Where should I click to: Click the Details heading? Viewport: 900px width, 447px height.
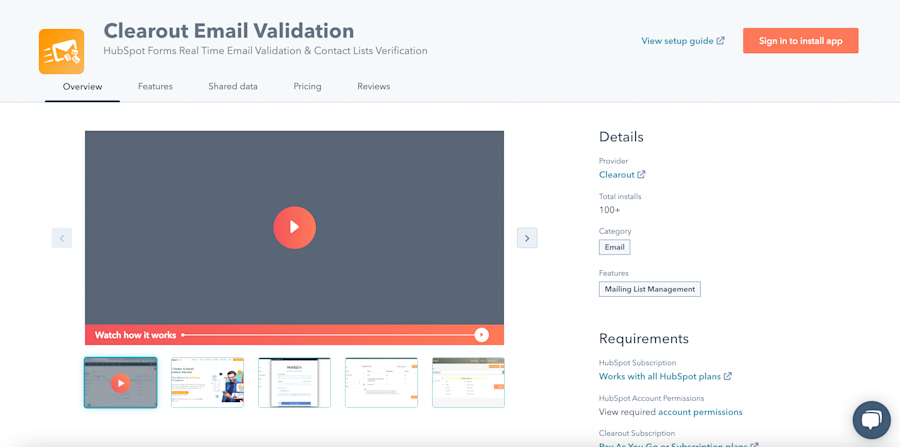coord(621,137)
